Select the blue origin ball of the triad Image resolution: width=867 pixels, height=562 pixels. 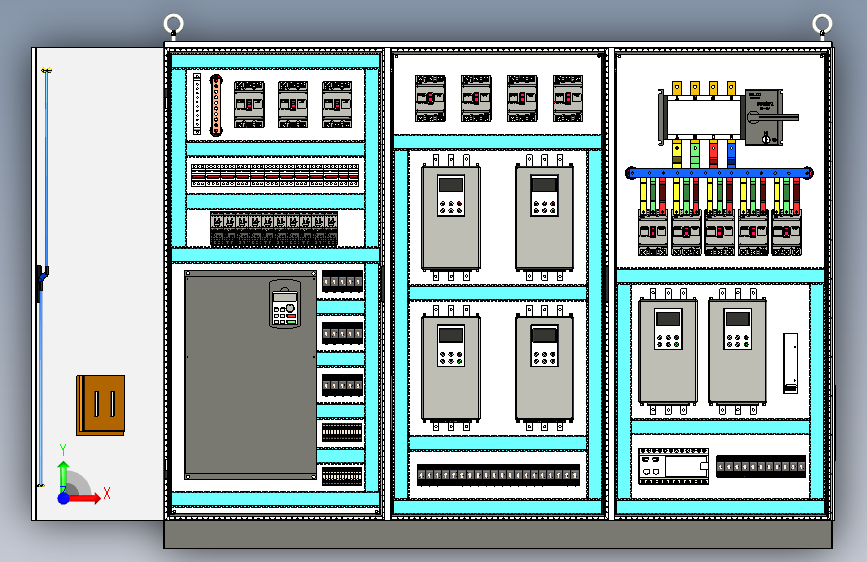[x=64, y=498]
